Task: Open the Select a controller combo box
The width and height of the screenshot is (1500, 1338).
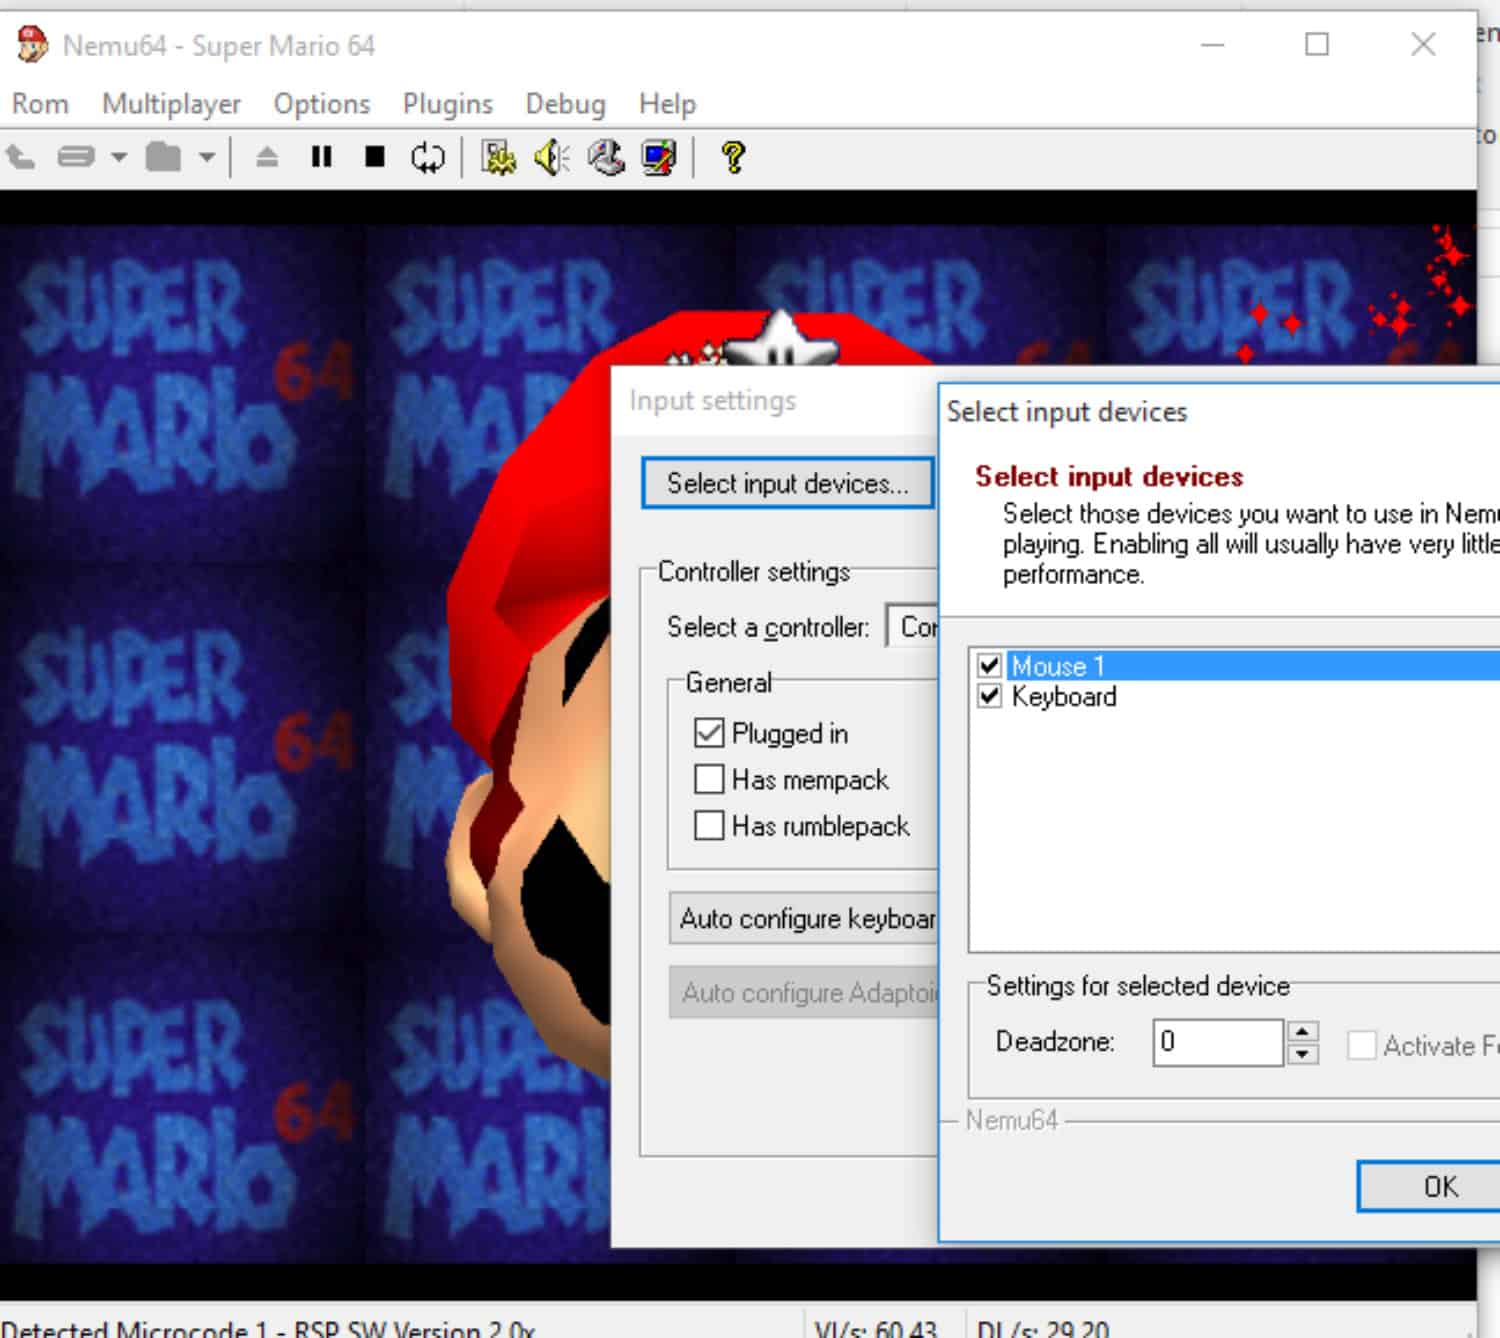Action: pos(912,627)
